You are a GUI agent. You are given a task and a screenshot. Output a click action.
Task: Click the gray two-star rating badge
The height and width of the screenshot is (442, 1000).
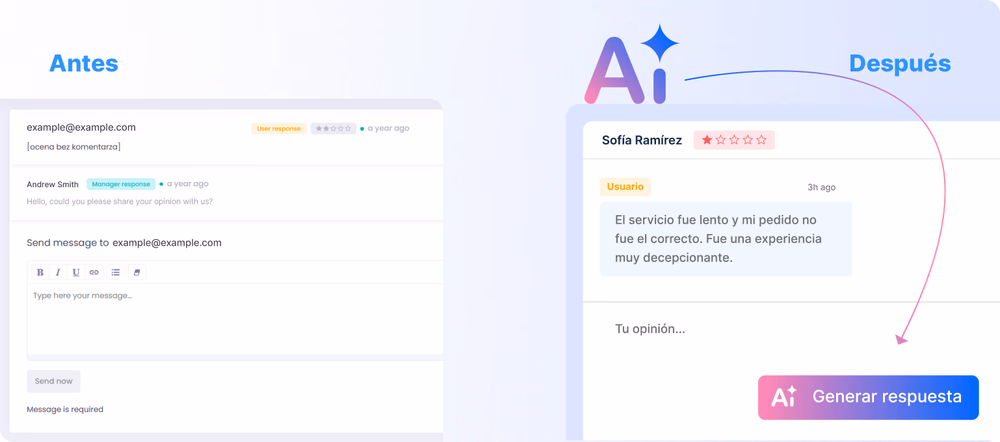(333, 128)
